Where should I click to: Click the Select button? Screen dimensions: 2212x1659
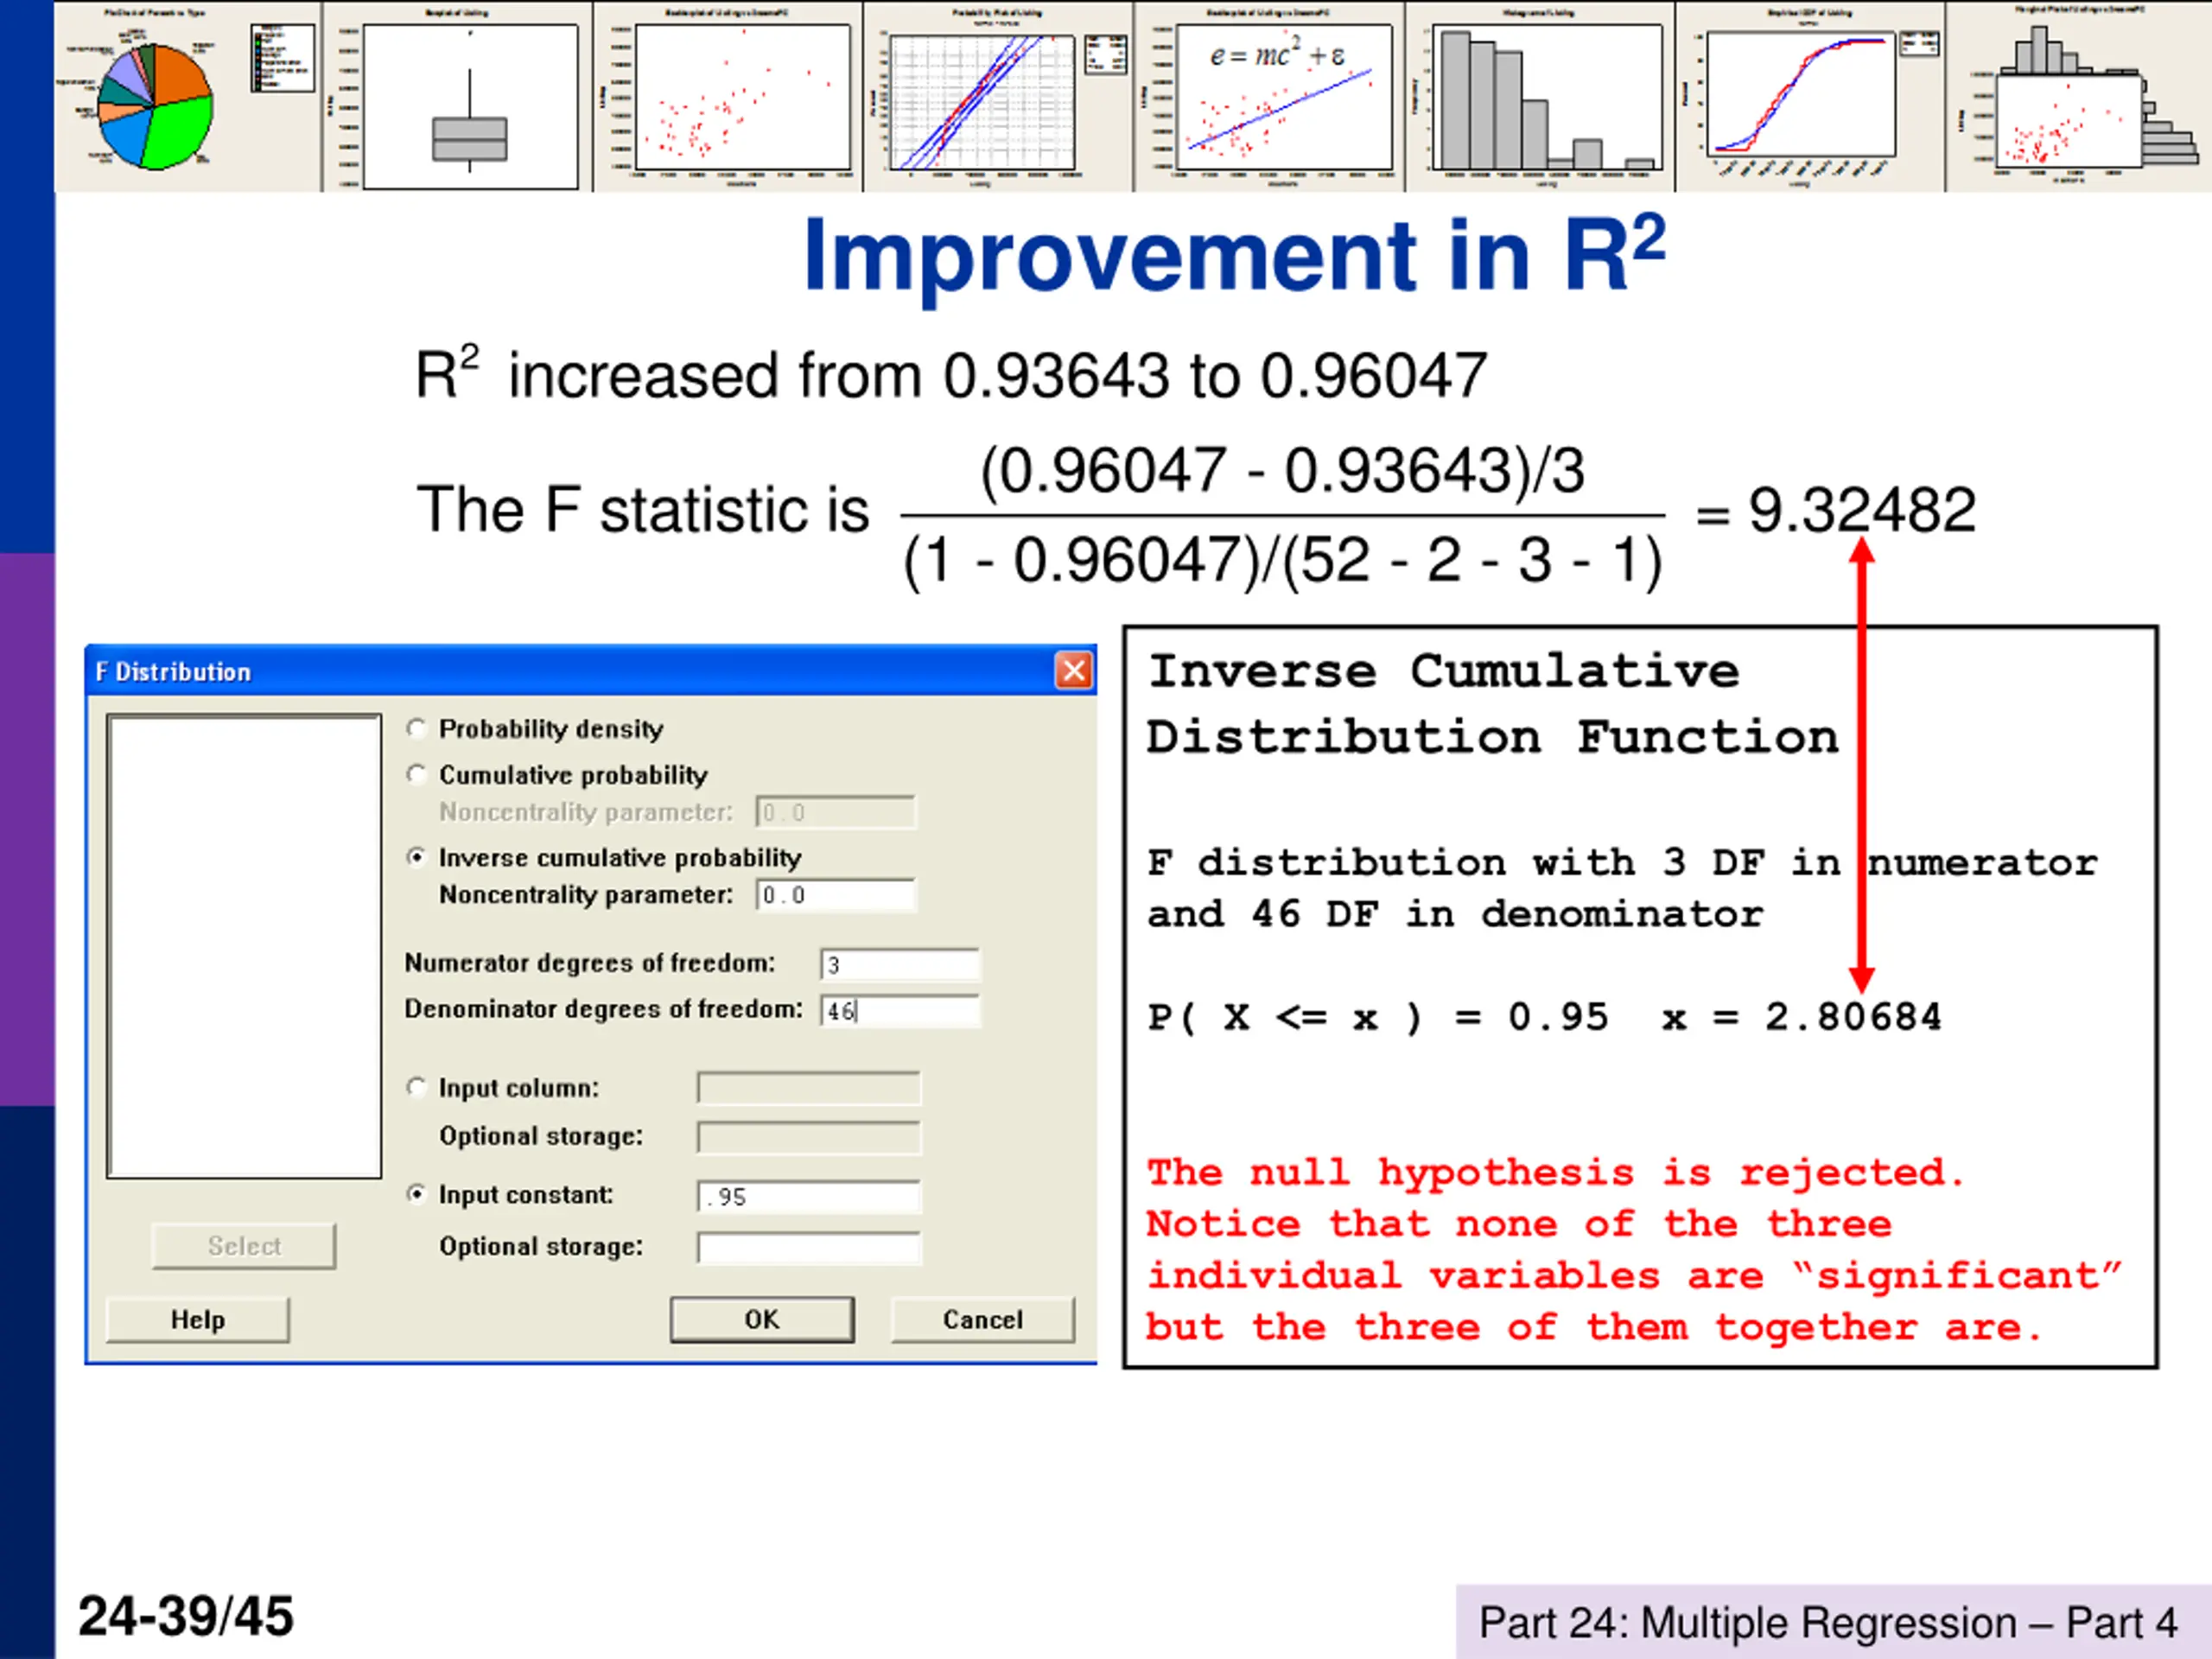tap(244, 1246)
